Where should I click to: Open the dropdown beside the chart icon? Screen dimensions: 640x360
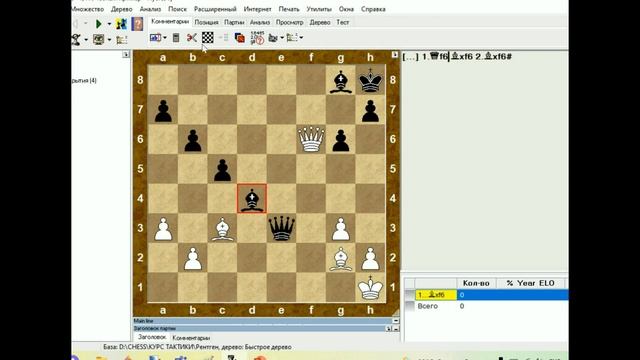pyautogui.click(x=282, y=38)
